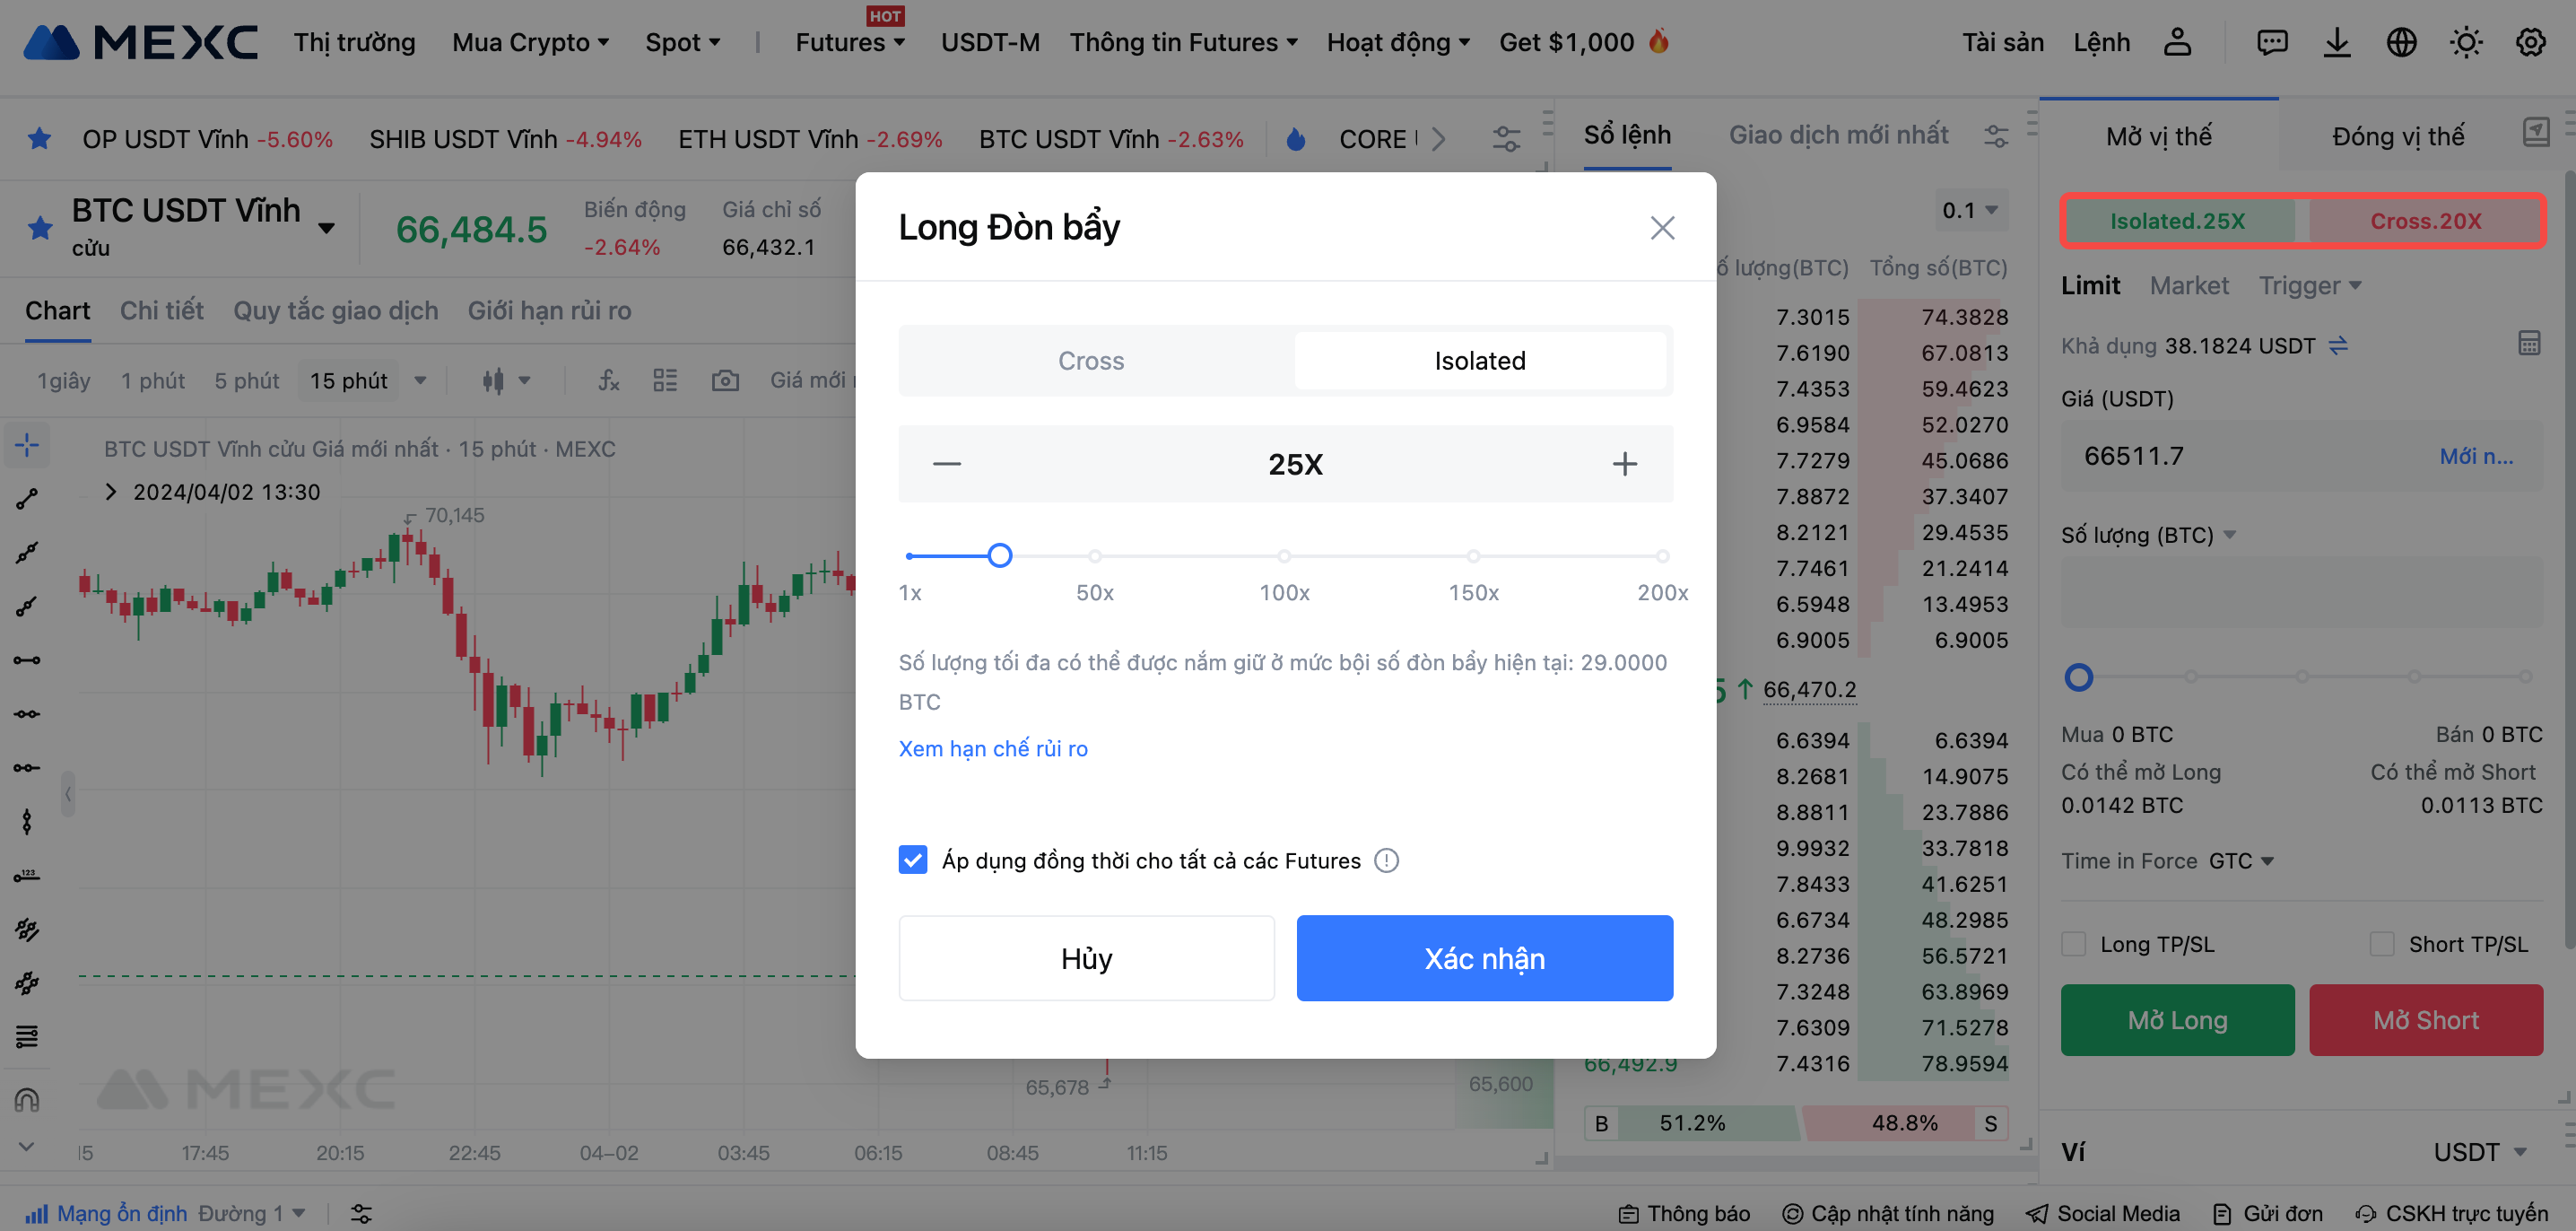Screen dimensions: 2576x1231
Task: Expand the 0.1 order book depth dropdown
Action: (1969, 210)
